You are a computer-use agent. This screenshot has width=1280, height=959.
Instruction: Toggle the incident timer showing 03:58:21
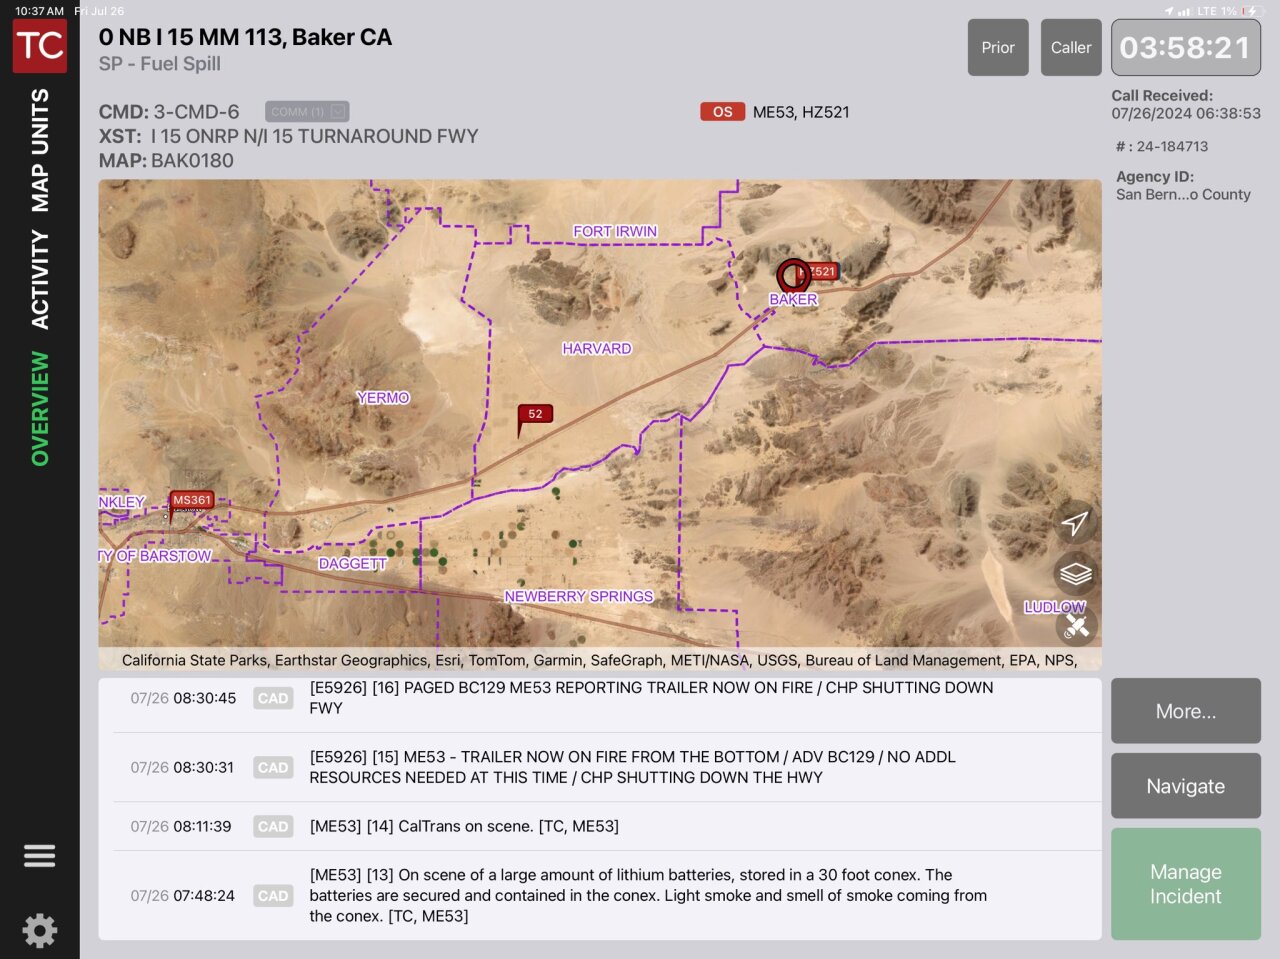1186,47
